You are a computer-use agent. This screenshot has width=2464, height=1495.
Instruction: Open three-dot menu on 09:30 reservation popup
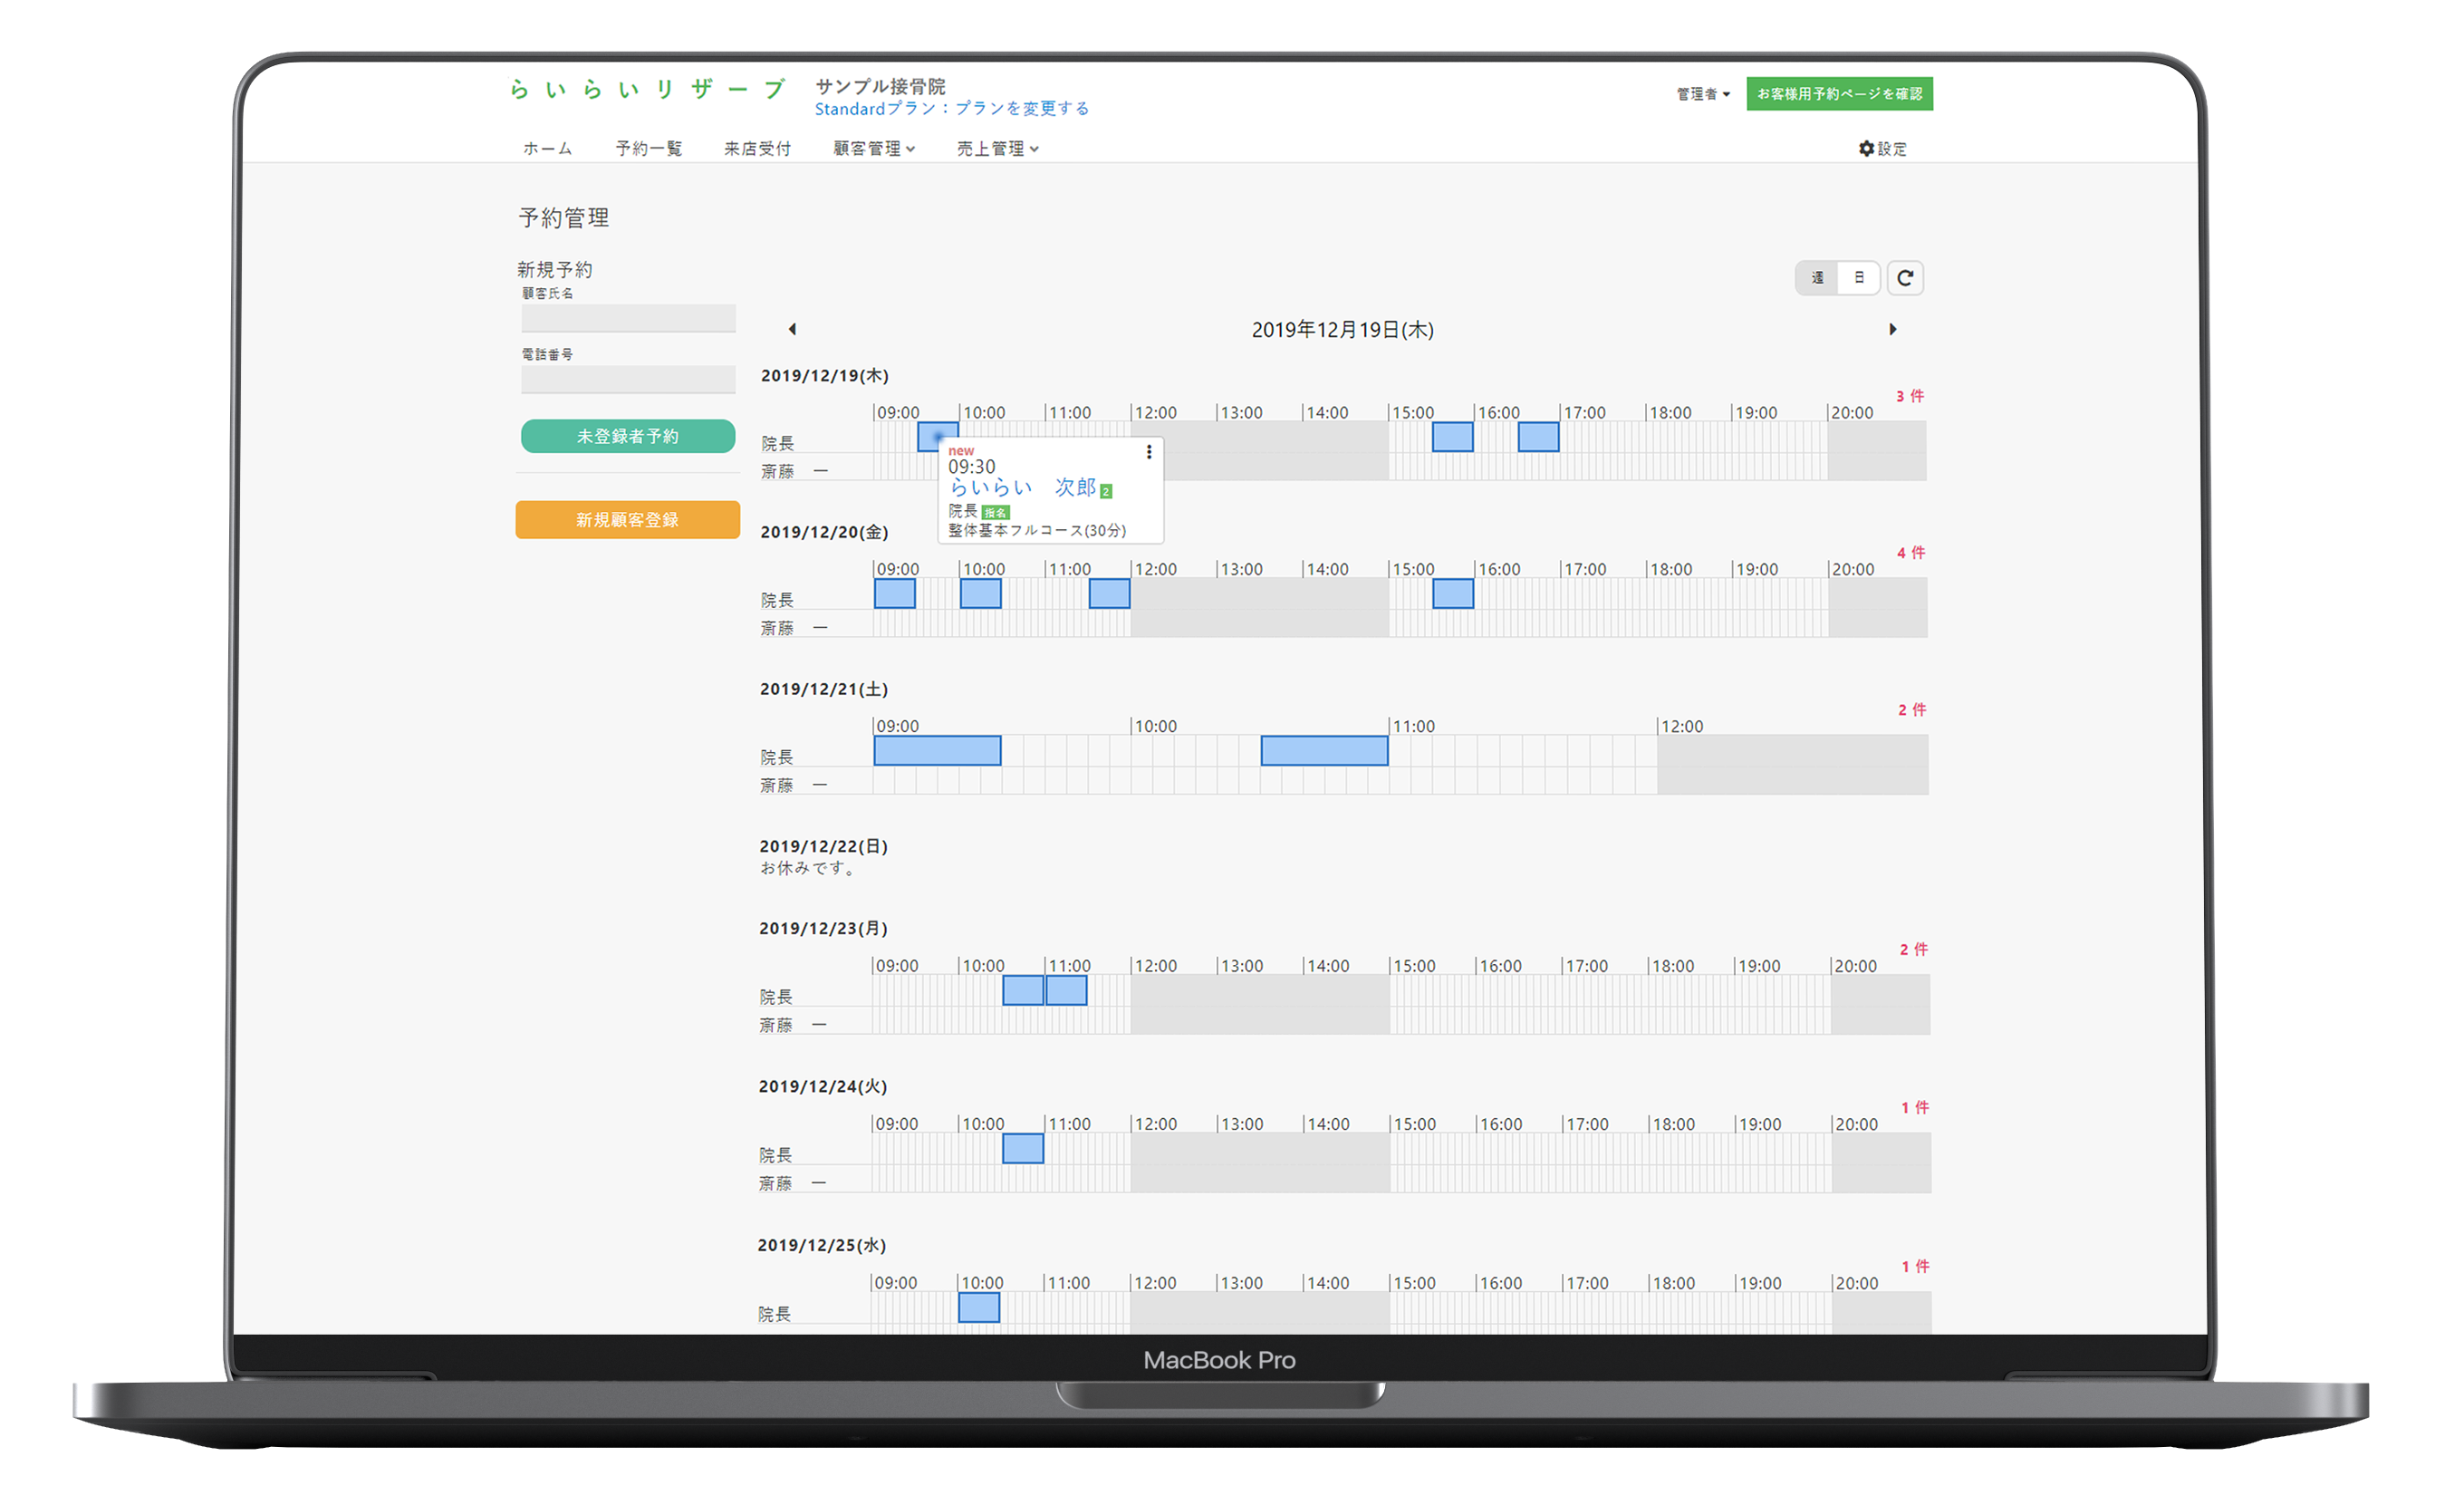click(x=1149, y=452)
